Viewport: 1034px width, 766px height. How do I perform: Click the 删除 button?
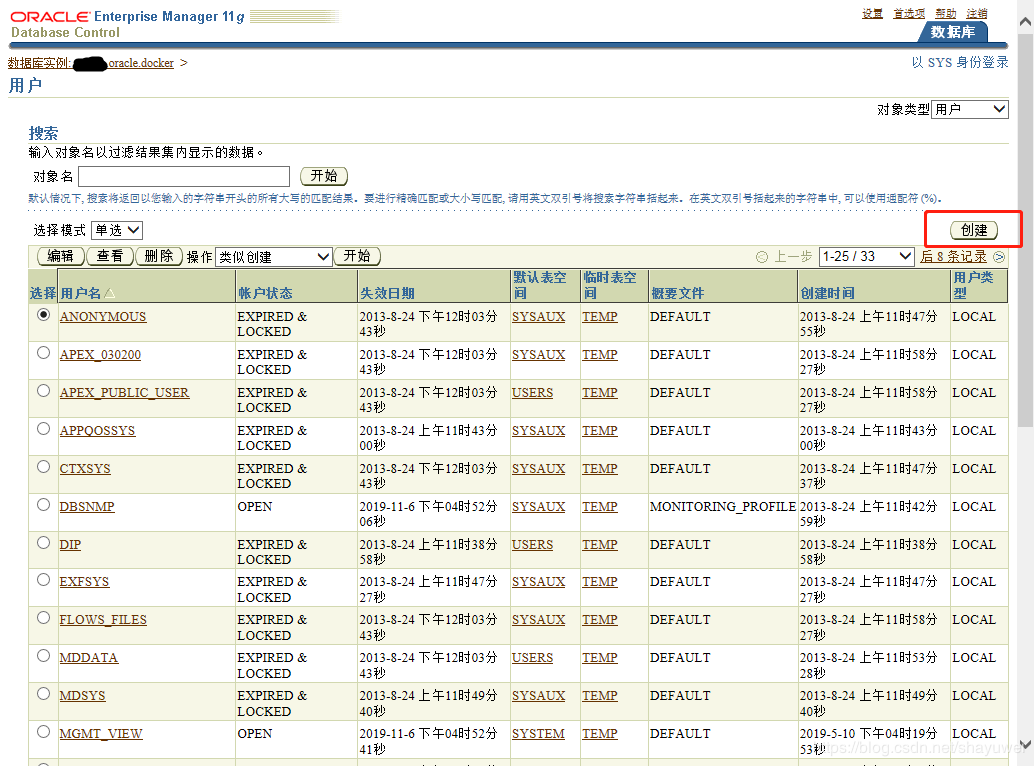pyautogui.click(x=159, y=256)
